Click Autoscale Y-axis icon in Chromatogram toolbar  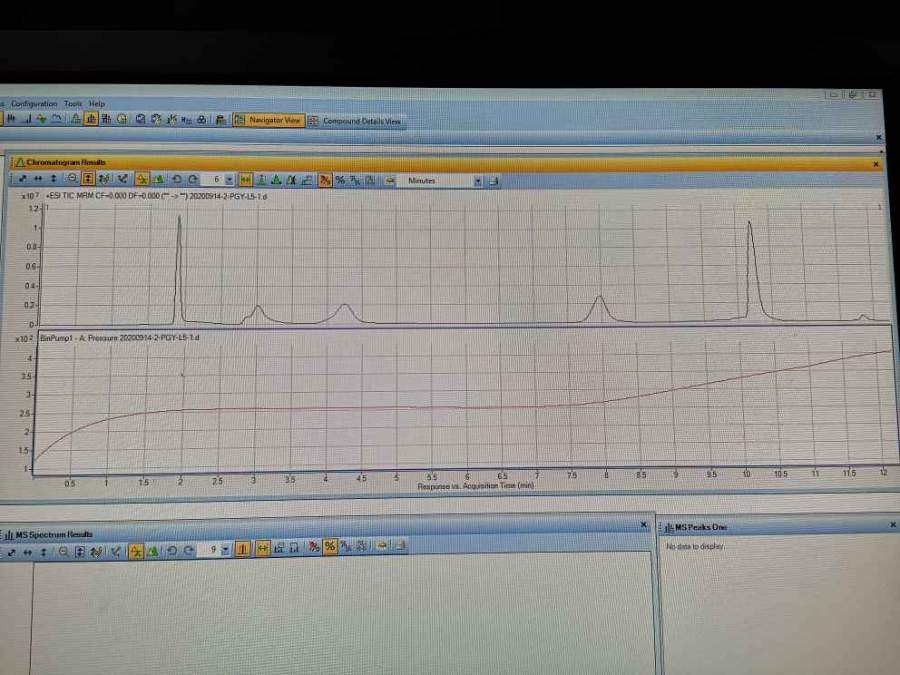[x=53, y=179]
